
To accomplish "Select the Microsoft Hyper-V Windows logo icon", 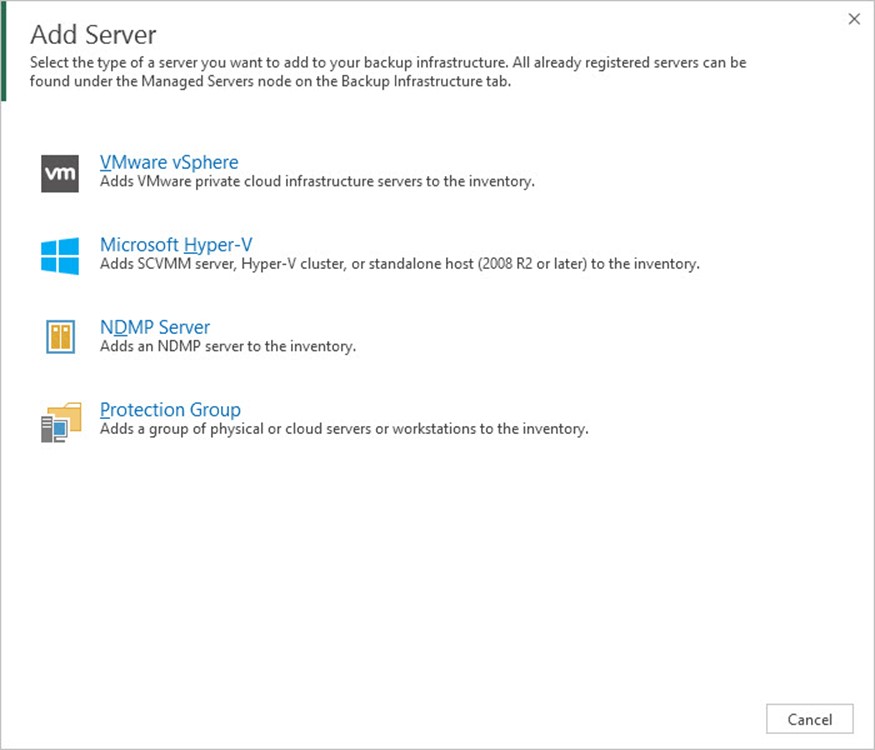I will pos(60,255).
